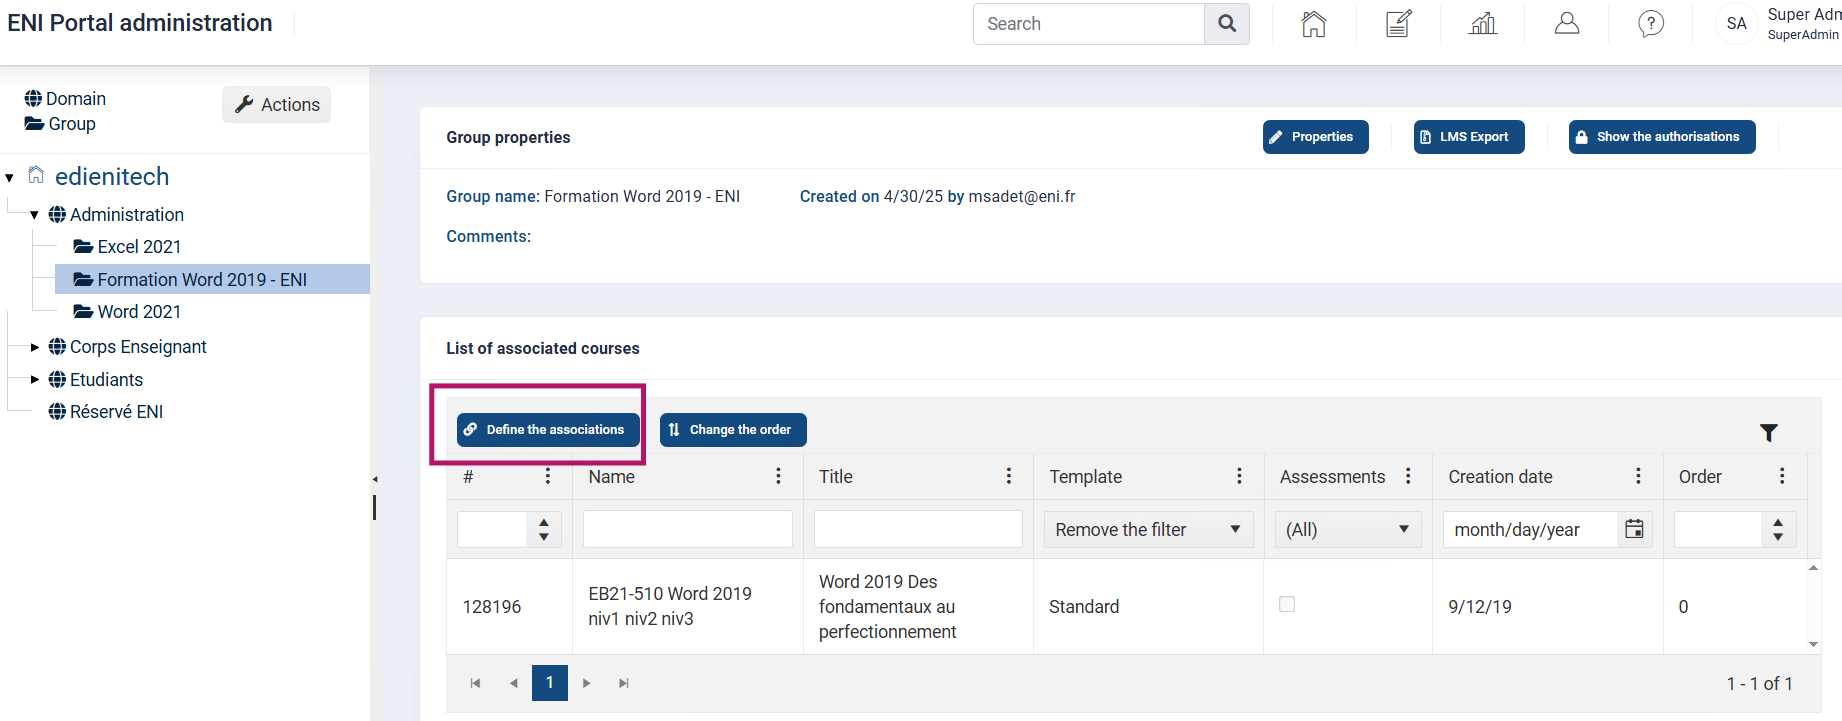Image resolution: width=1842 pixels, height=721 pixels.
Task: Click Define the associations button
Action: 548,430
